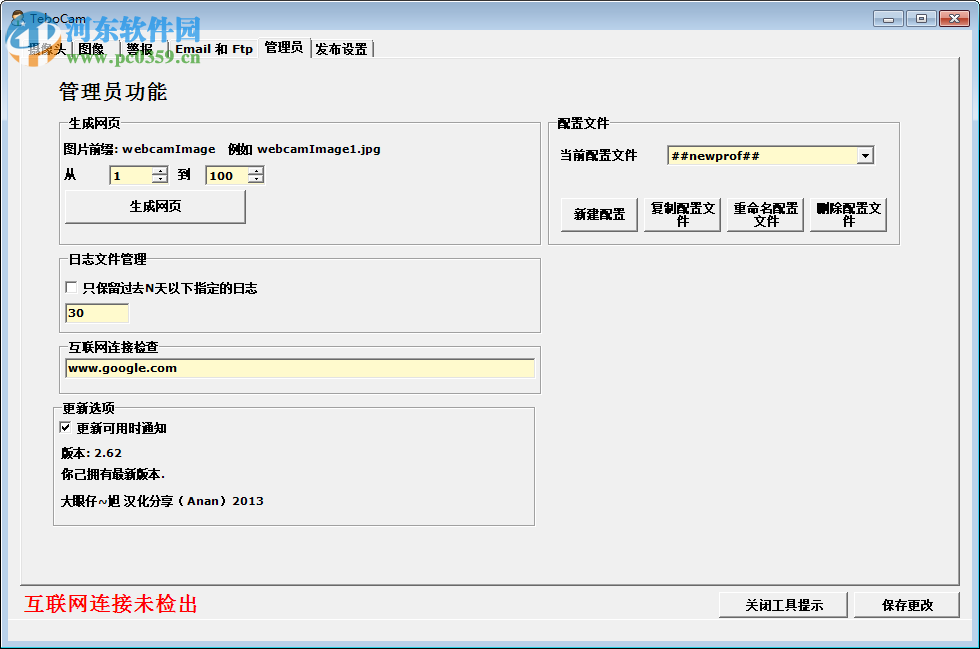Click the 管理员功能 heading
This screenshot has width=980, height=649.
pos(113,92)
